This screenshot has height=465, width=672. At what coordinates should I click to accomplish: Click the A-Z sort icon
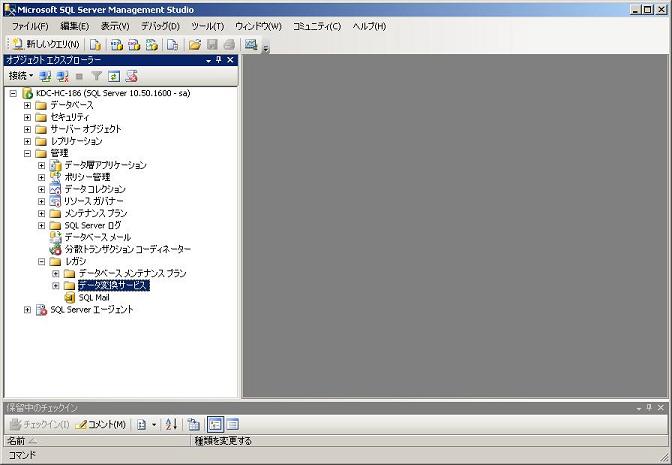[171, 424]
